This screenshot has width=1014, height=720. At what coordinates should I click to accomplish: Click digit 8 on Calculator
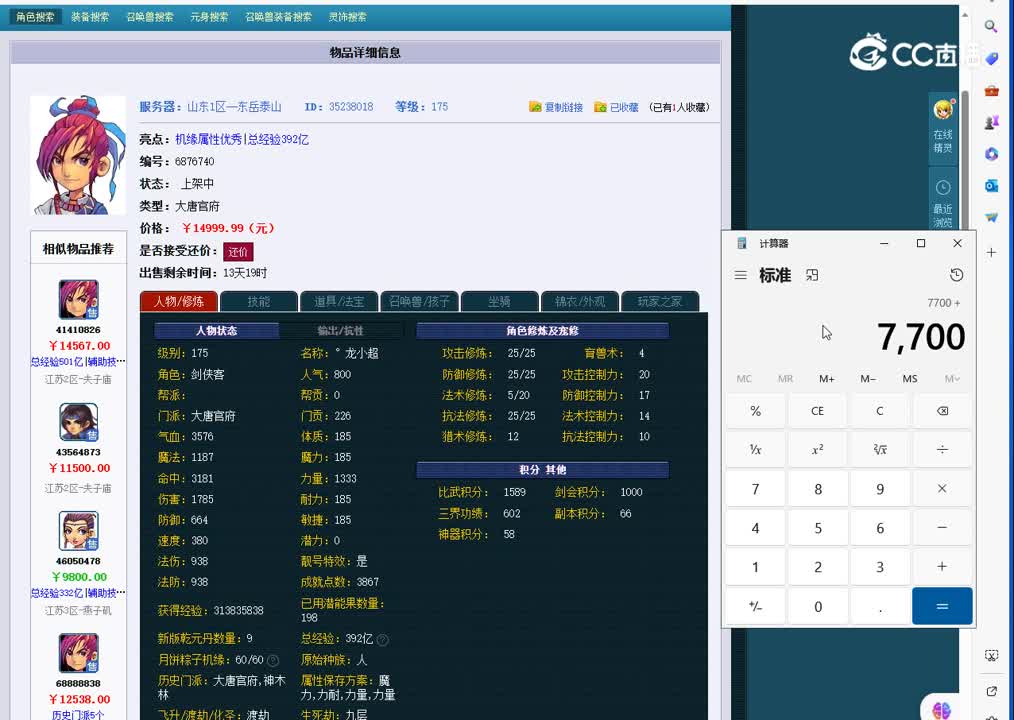click(817, 488)
